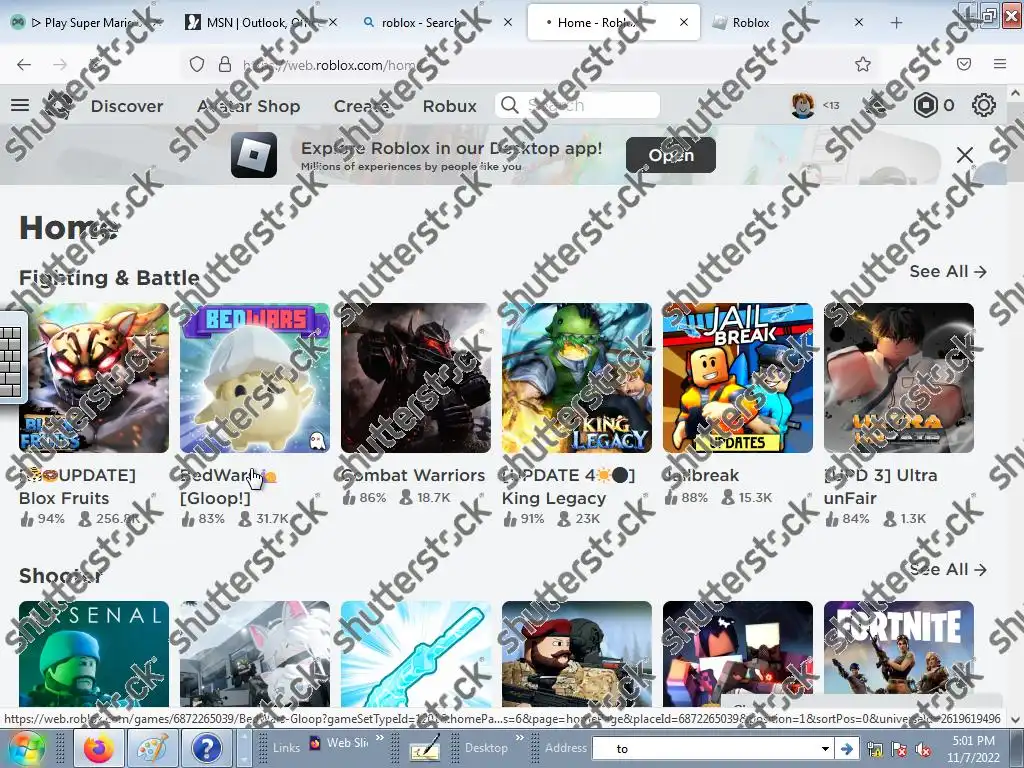
Task: Open the Roblox settings gear
Action: [984, 105]
